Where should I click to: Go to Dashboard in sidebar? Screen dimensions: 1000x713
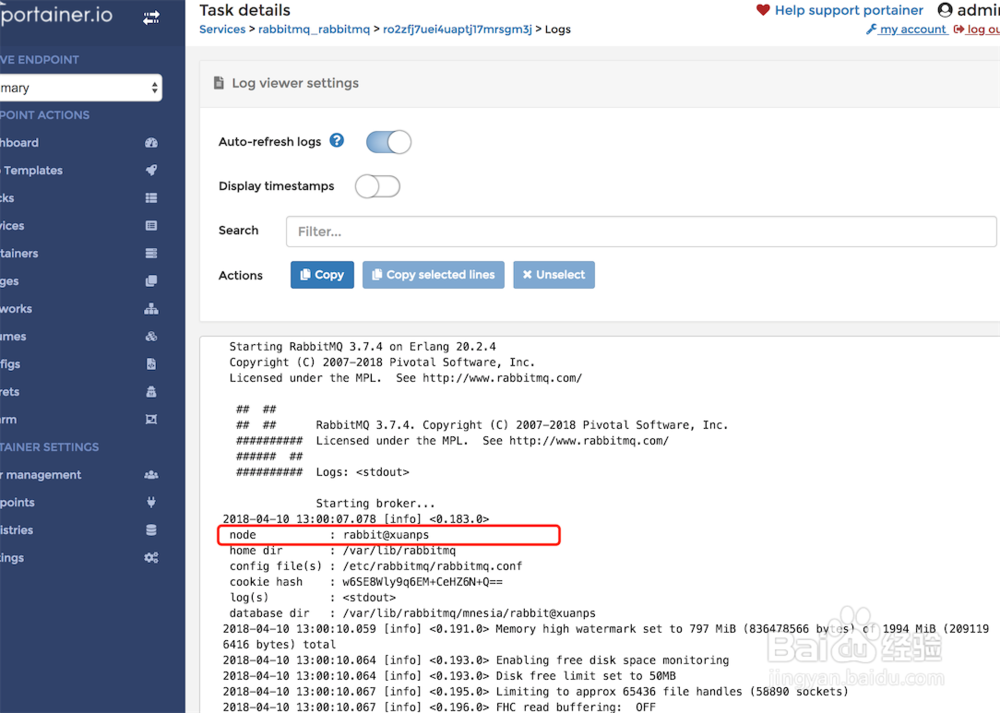19,143
